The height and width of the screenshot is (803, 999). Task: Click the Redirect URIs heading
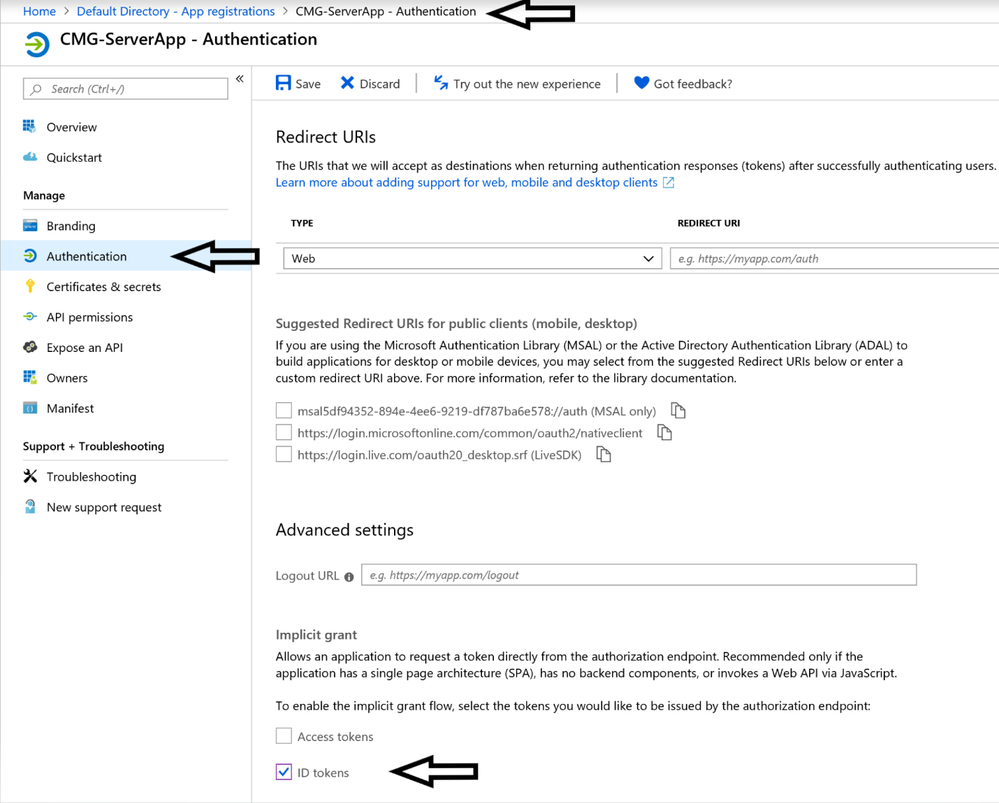[x=326, y=137]
